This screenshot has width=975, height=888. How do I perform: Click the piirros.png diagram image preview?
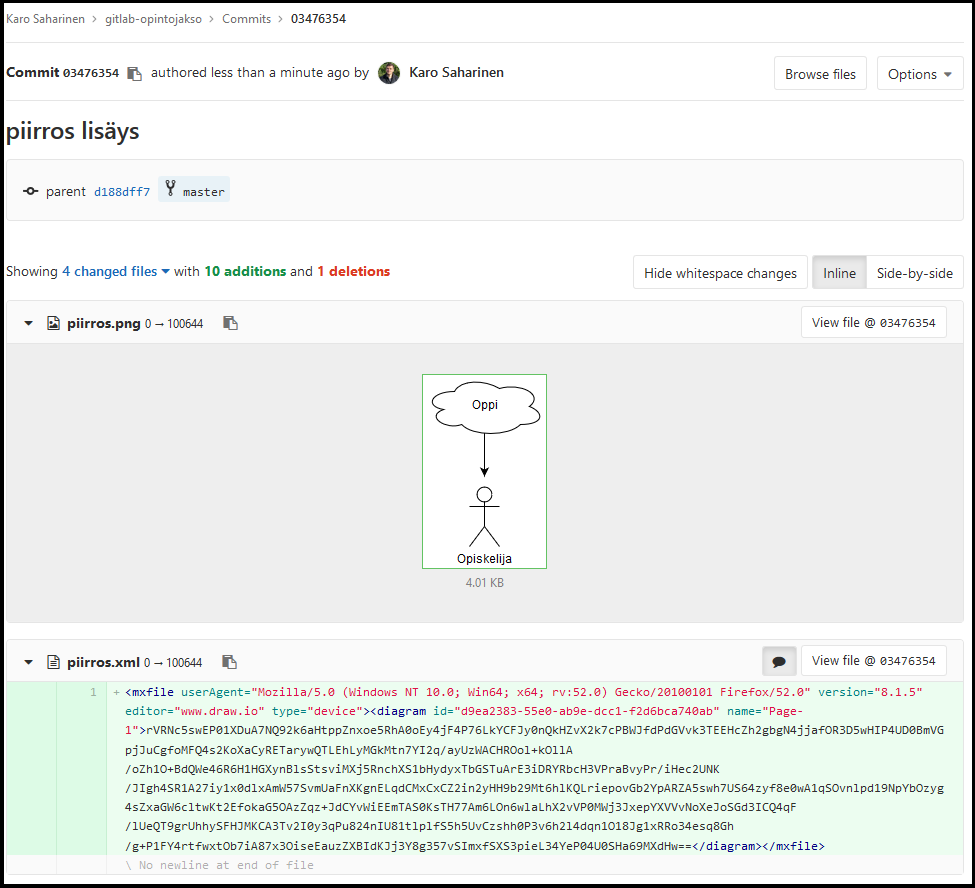coord(484,471)
